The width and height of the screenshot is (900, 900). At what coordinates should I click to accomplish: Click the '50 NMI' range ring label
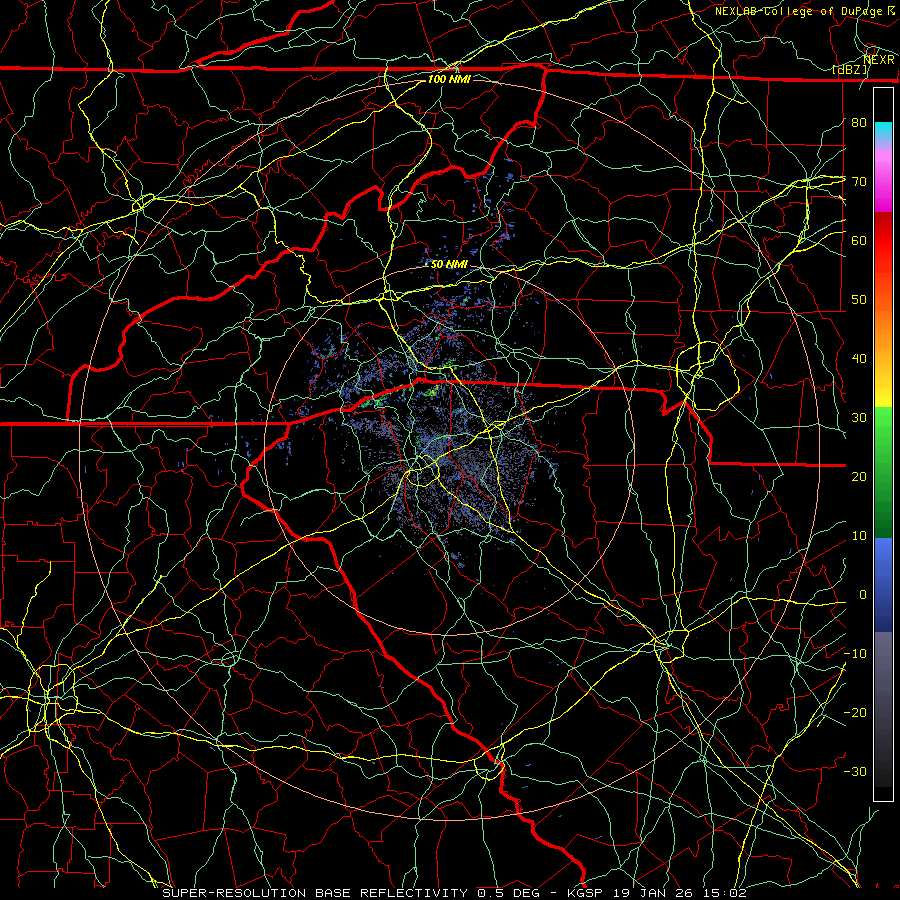449,265
